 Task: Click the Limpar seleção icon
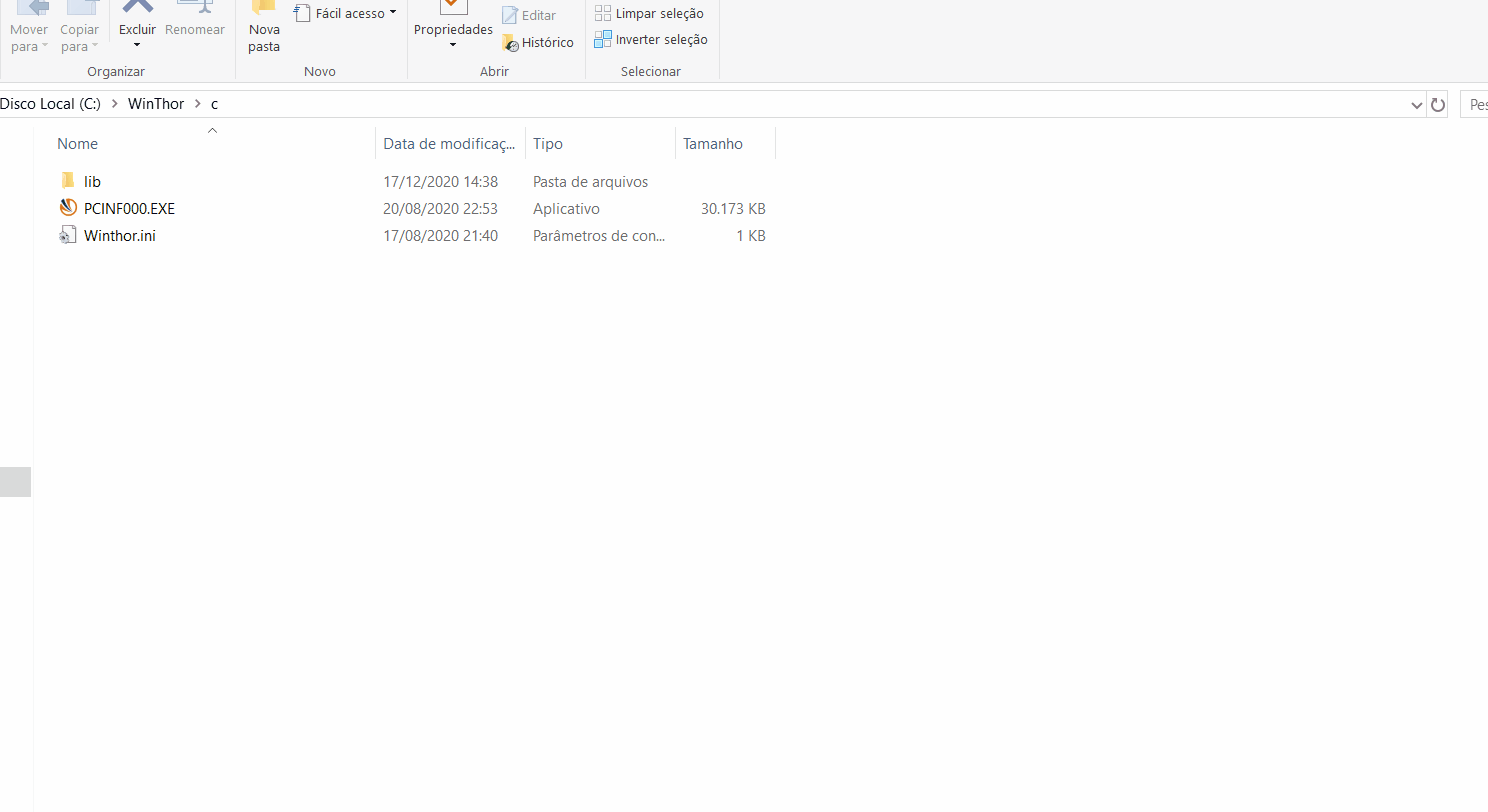[603, 13]
